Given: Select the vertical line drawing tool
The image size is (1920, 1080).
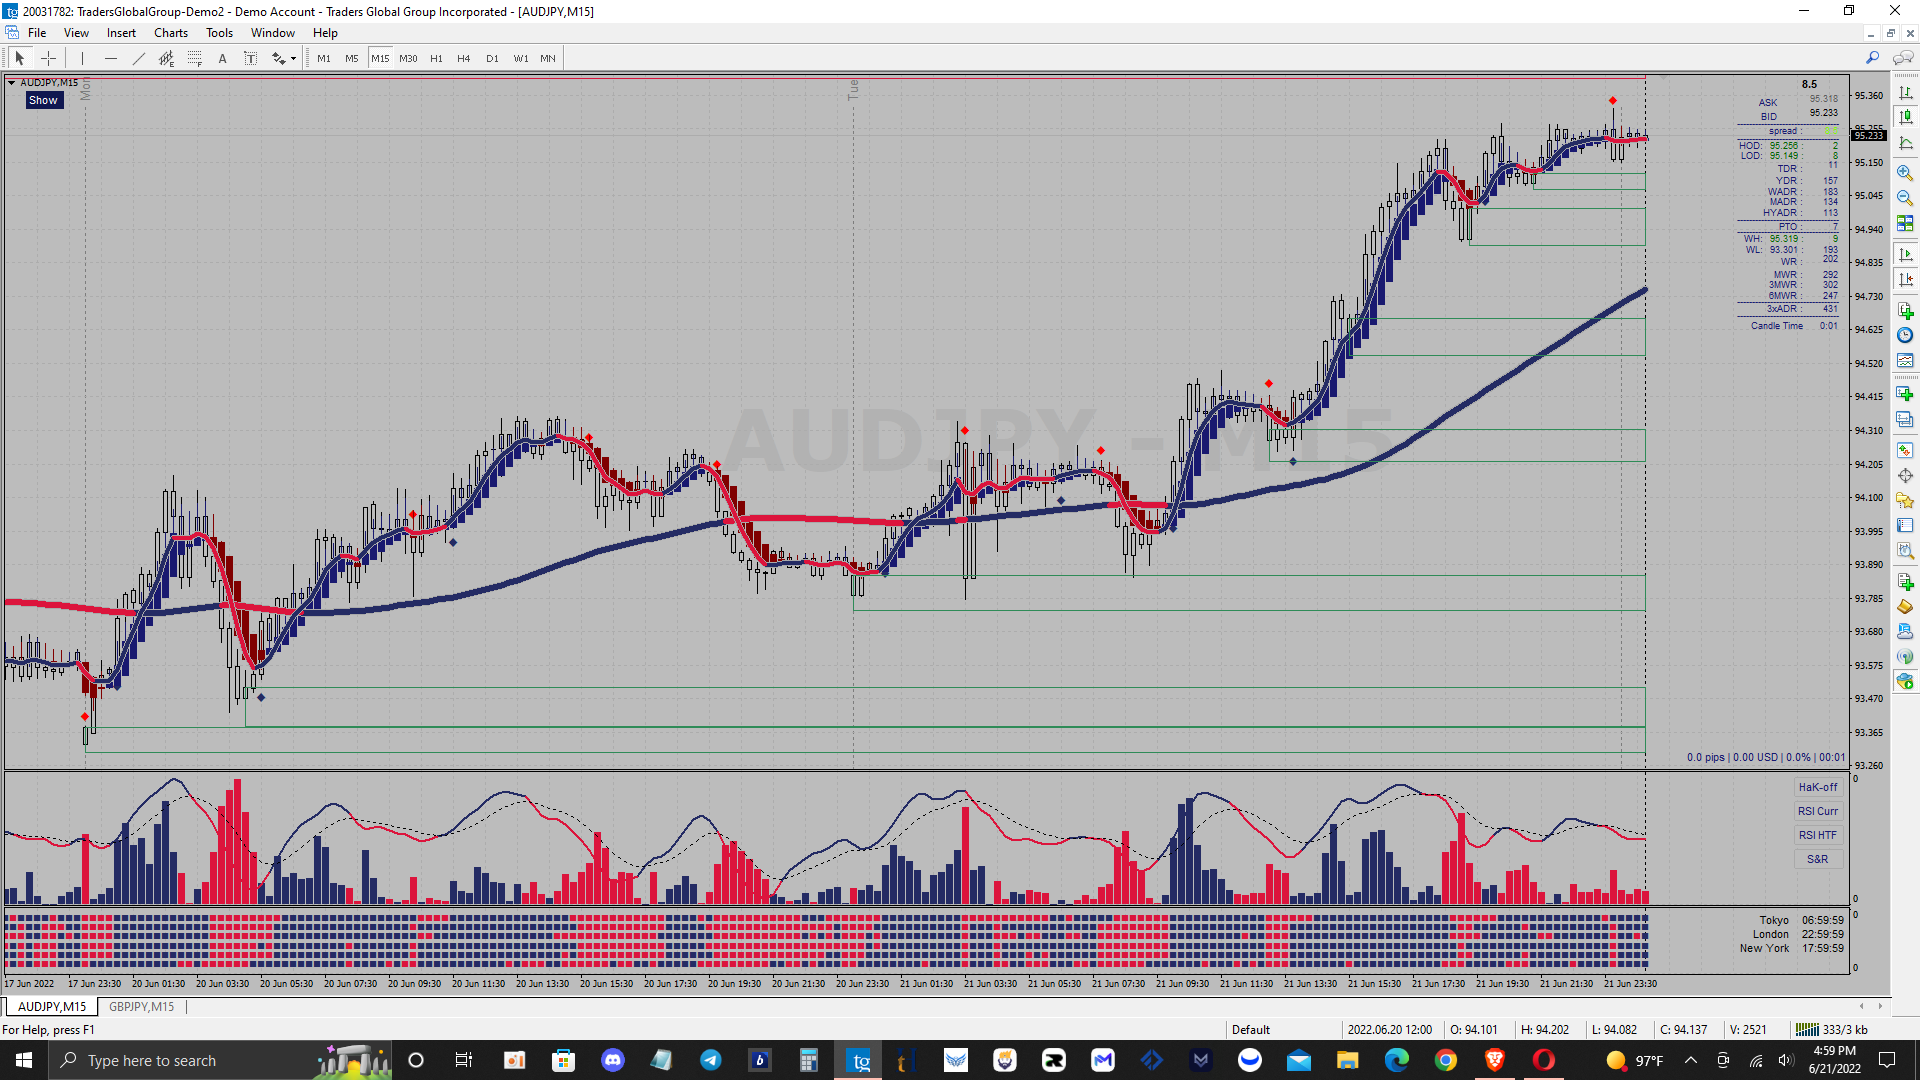Looking at the screenshot, I should click(x=83, y=58).
